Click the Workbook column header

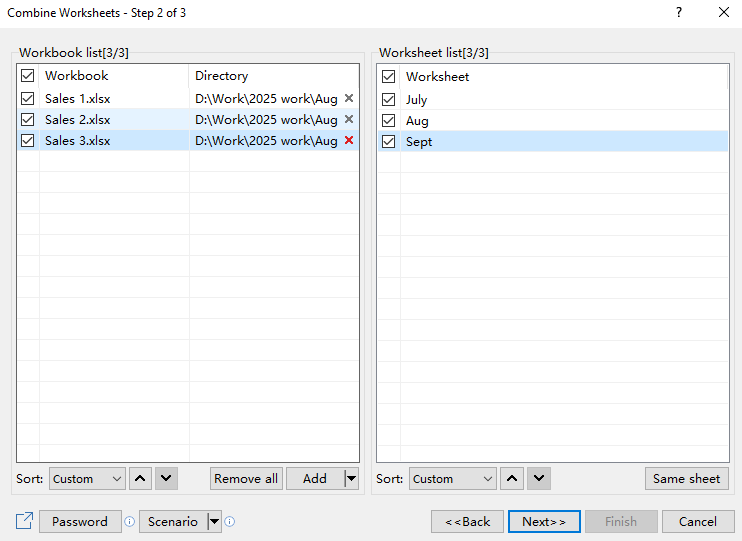[x=114, y=76]
